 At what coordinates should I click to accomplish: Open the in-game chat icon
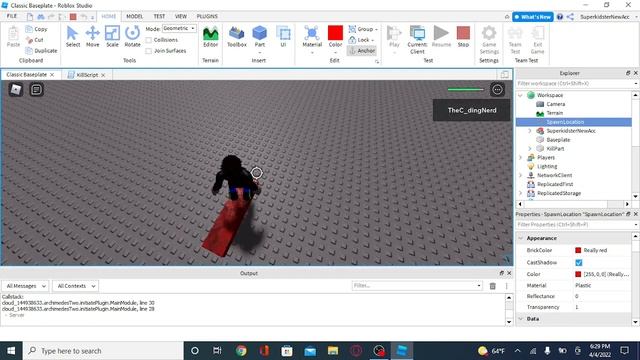tap(36, 89)
